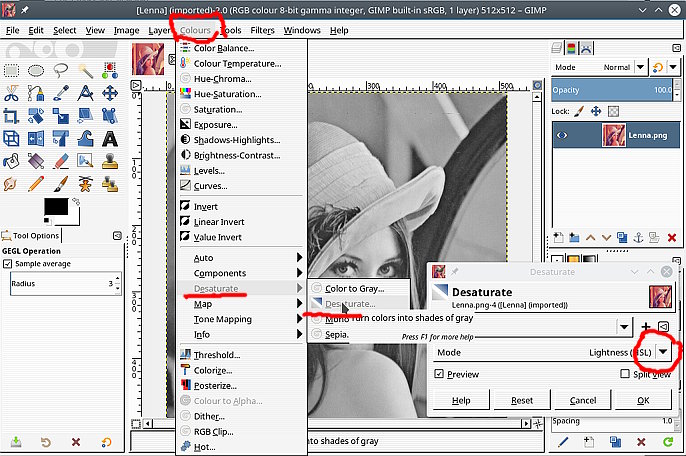Click OK in Desaturate dialog
686x456 pixels.
tap(643, 400)
